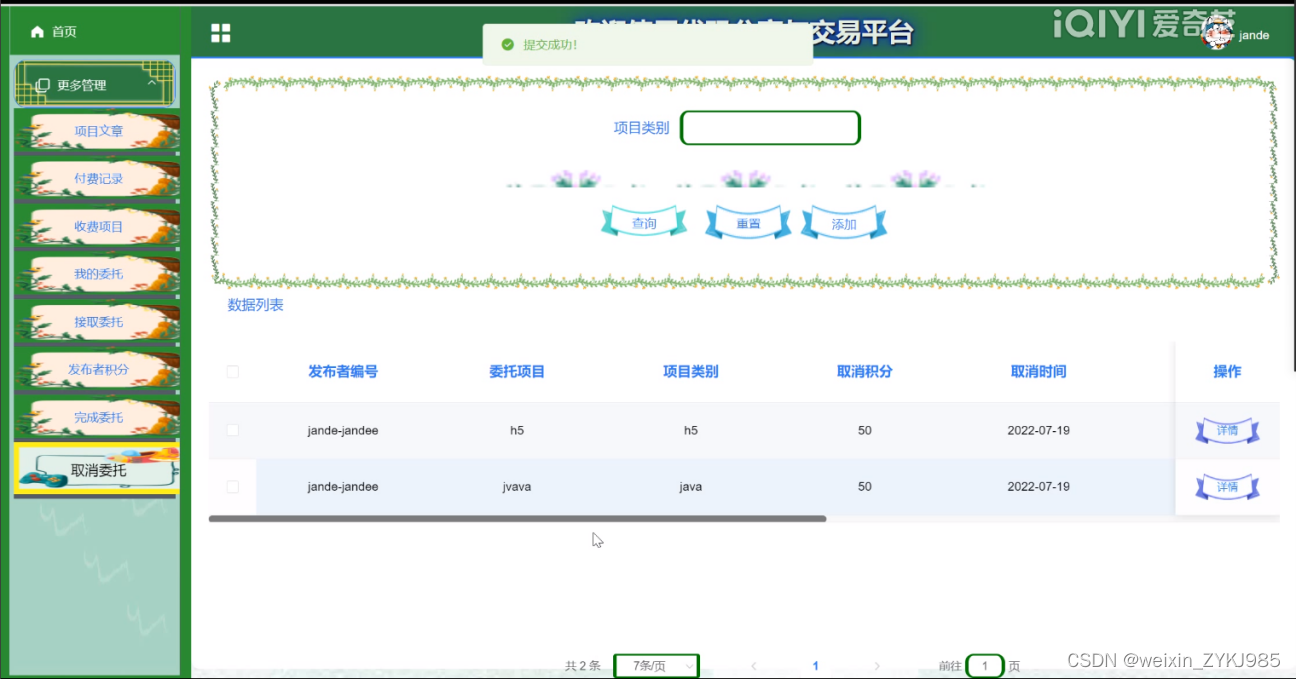The width and height of the screenshot is (1296, 679).
Task: Click the home icon beside 首页
Action: [x=38, y=32]
